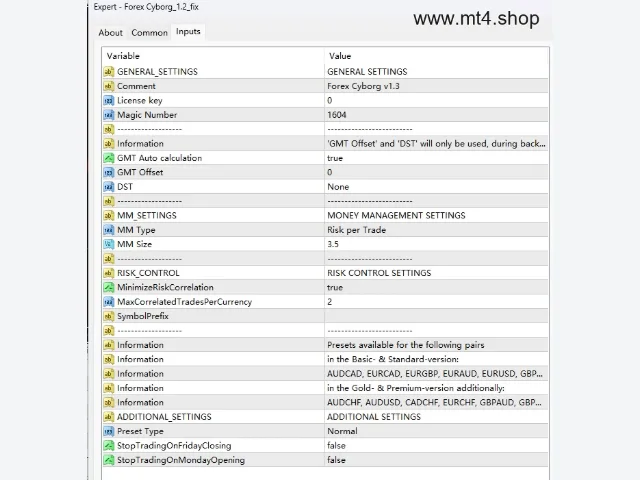Screen dimensions: 640x480
Task: Click the bool icon beside StopTradingOnMondayOpening
Action: tap(109, 460)
